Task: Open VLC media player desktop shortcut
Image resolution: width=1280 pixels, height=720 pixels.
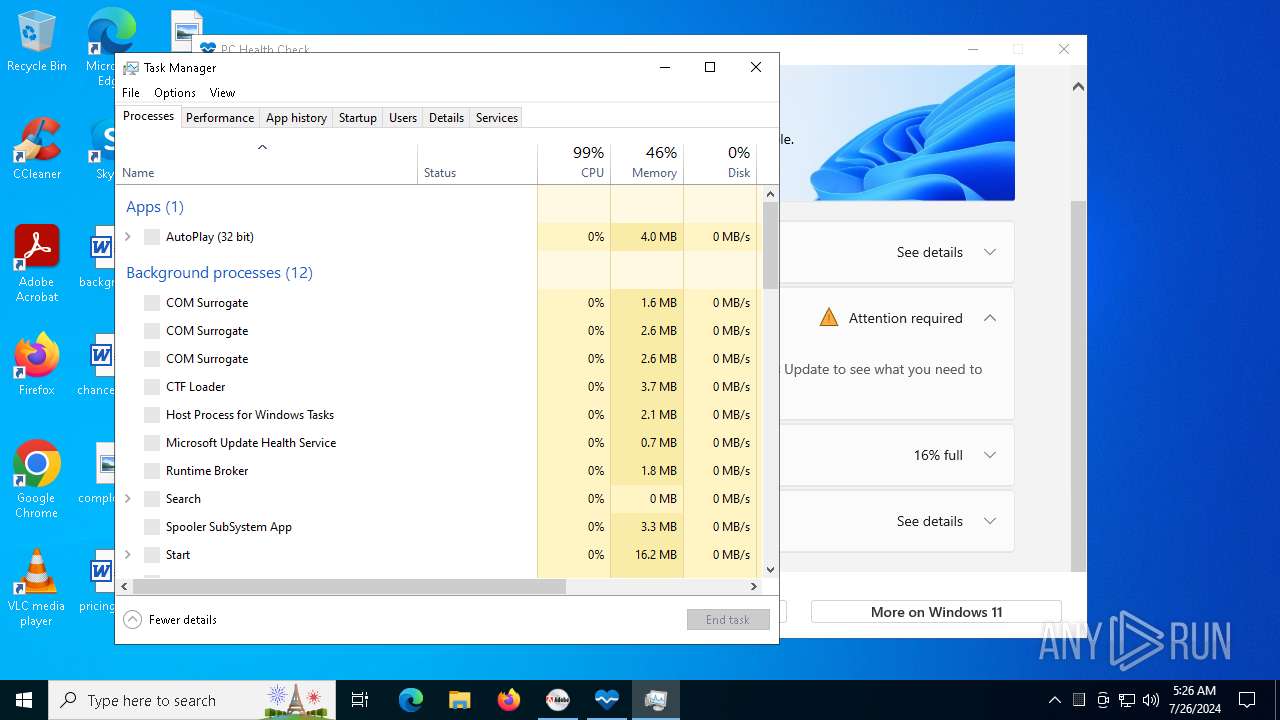Action: click(37, 588)
